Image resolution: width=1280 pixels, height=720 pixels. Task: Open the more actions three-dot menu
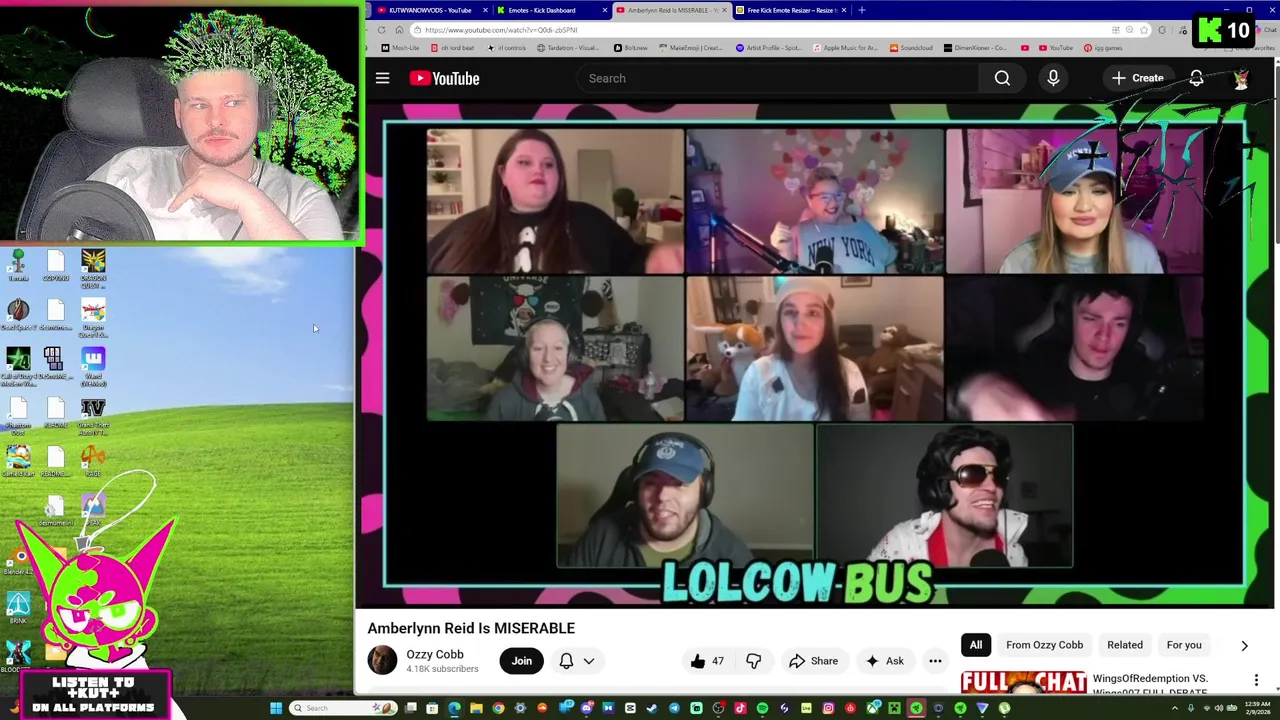[x=935, y=661]
